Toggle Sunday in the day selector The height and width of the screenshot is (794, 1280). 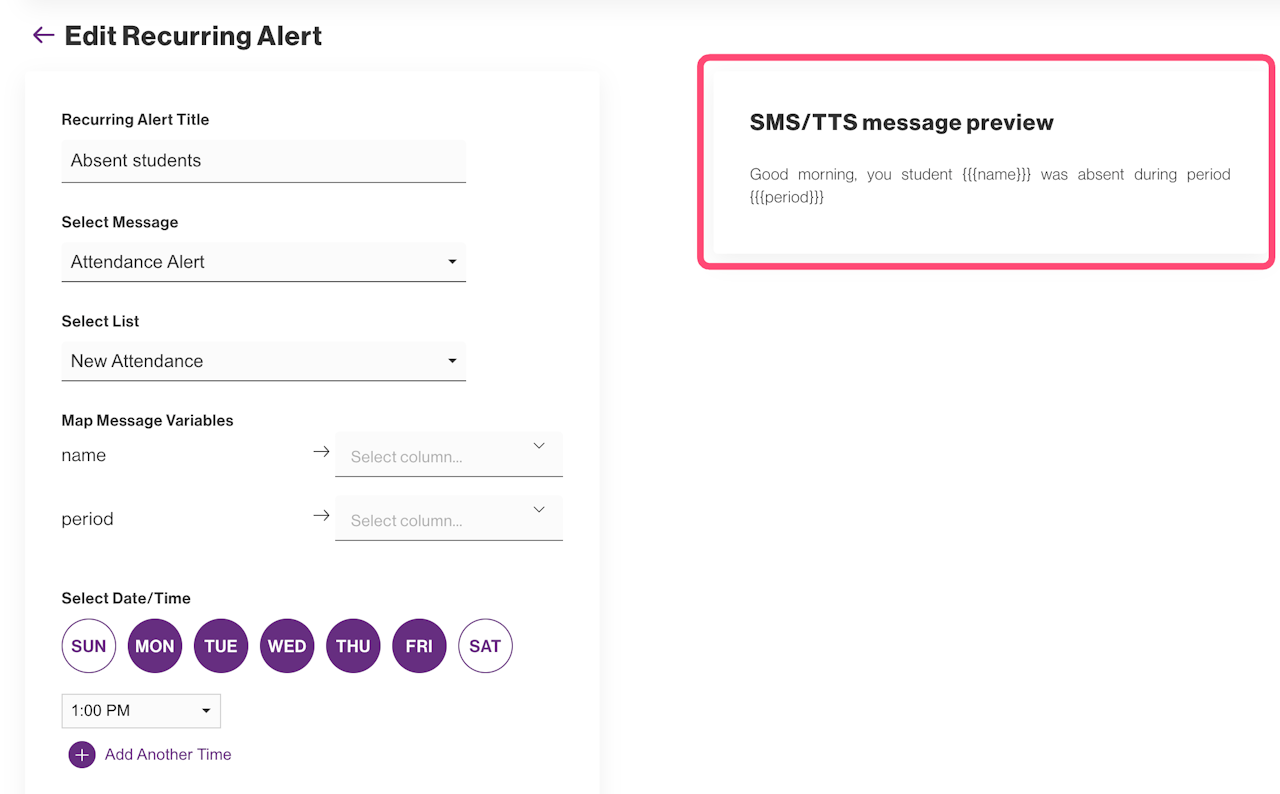pyautogui.click(x=89, y=646)
